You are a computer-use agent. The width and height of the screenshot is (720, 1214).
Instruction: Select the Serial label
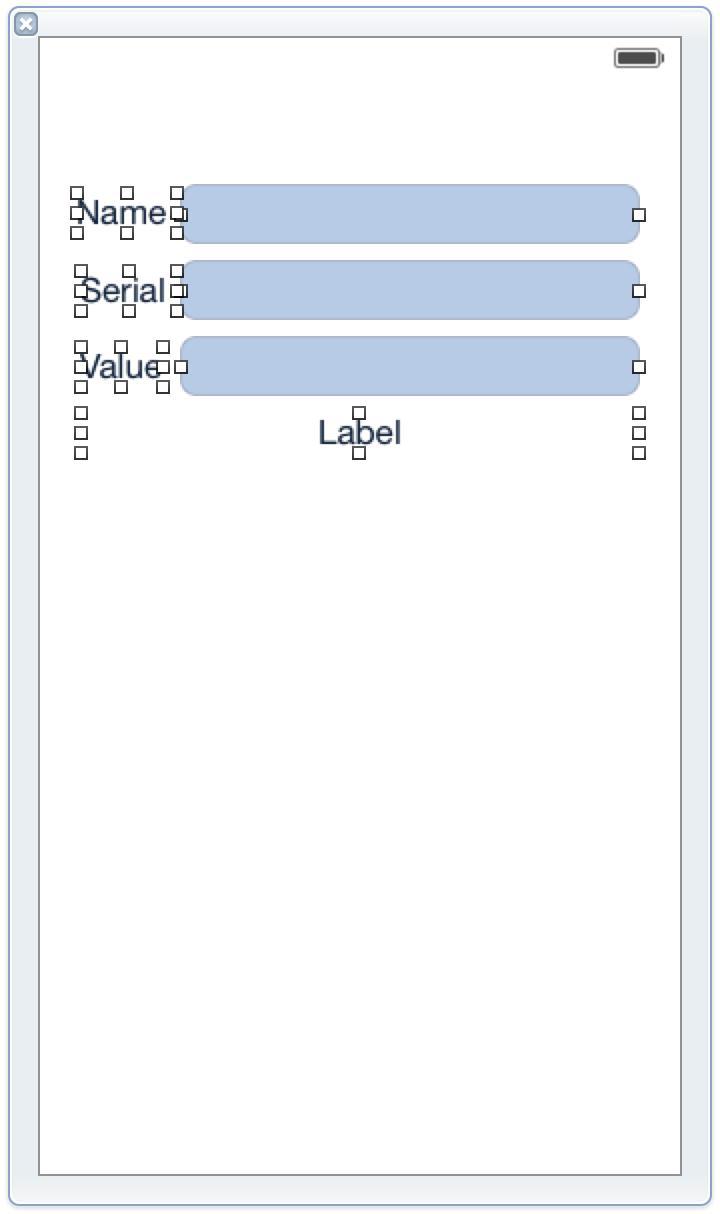click(x=123, y=291)
